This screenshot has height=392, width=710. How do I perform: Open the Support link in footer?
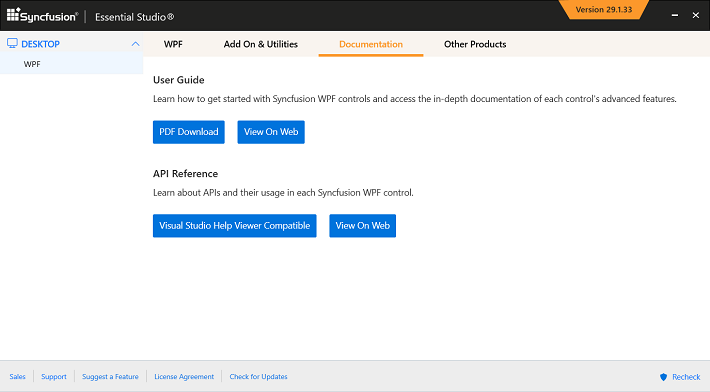(54, 377)
